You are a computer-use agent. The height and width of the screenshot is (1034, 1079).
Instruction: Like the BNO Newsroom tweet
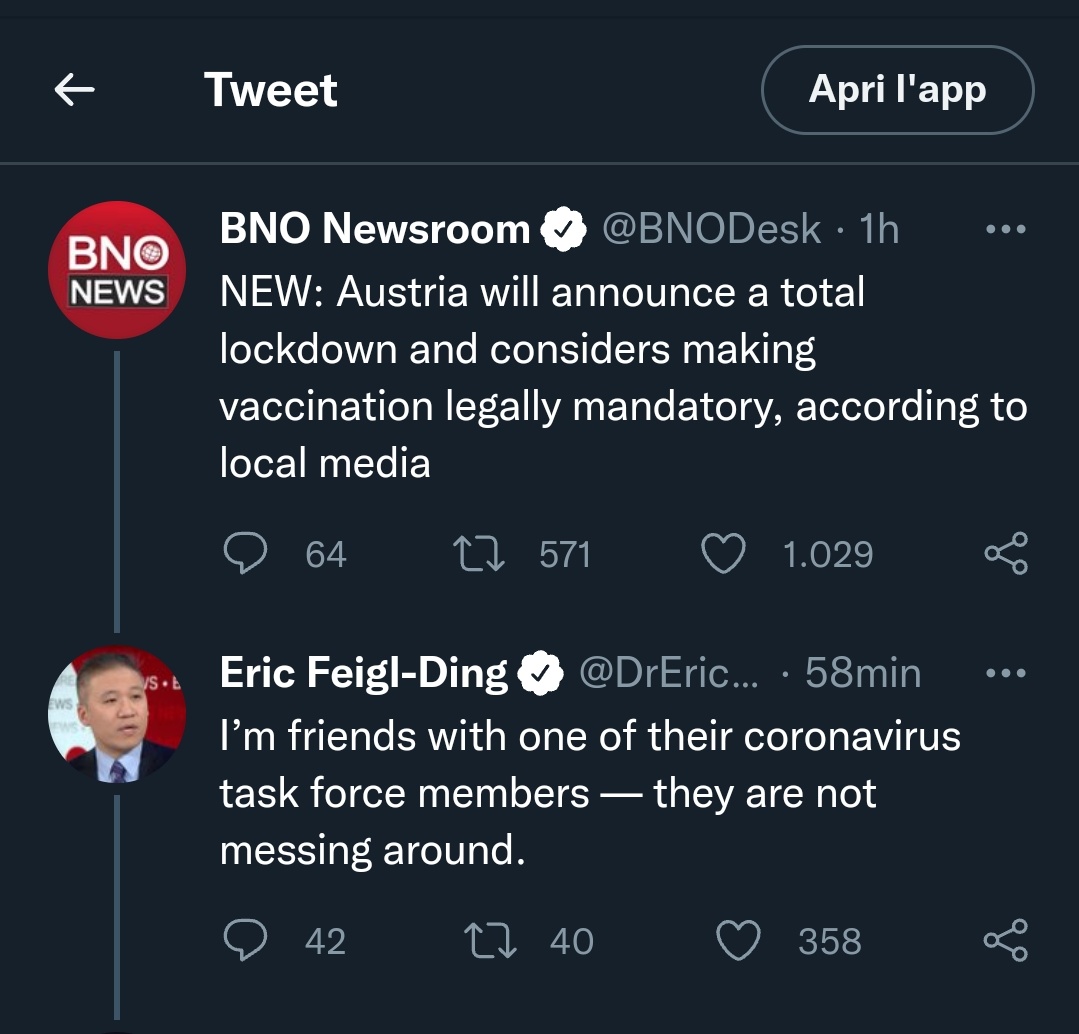pyautogui.click(x=723, y=554)
